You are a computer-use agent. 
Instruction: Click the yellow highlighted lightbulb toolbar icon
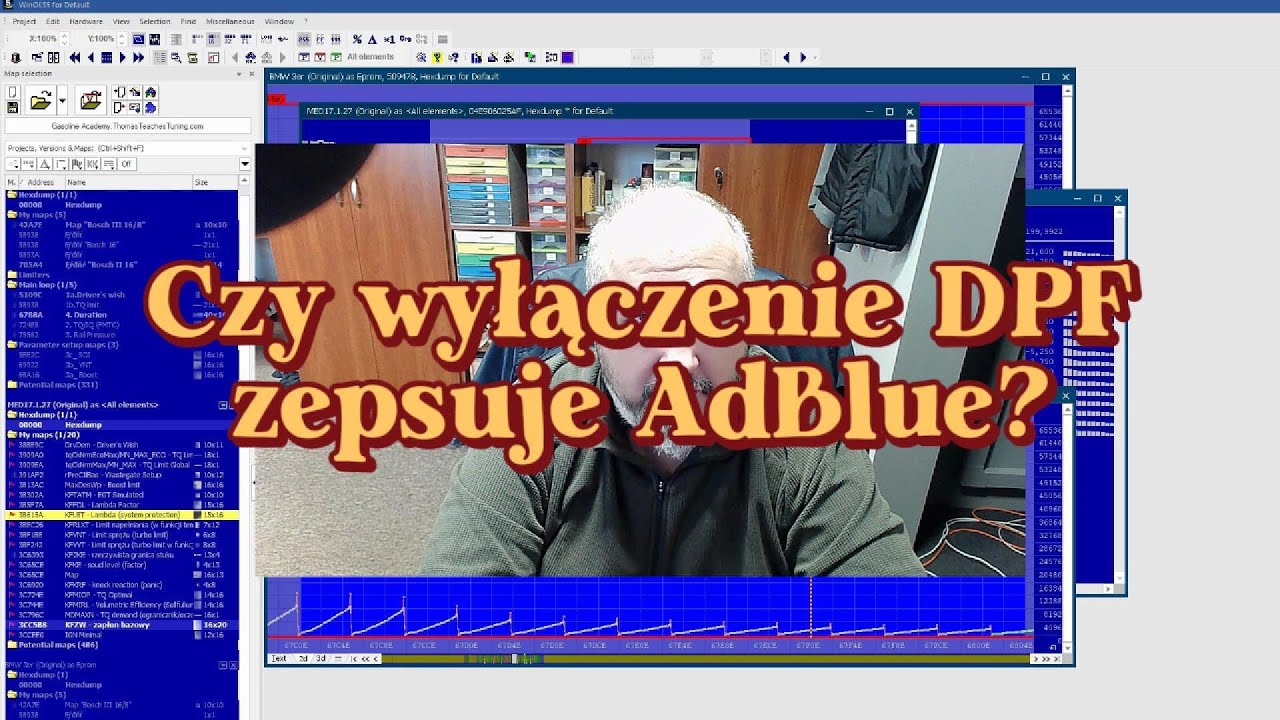[x=437, y=57]
